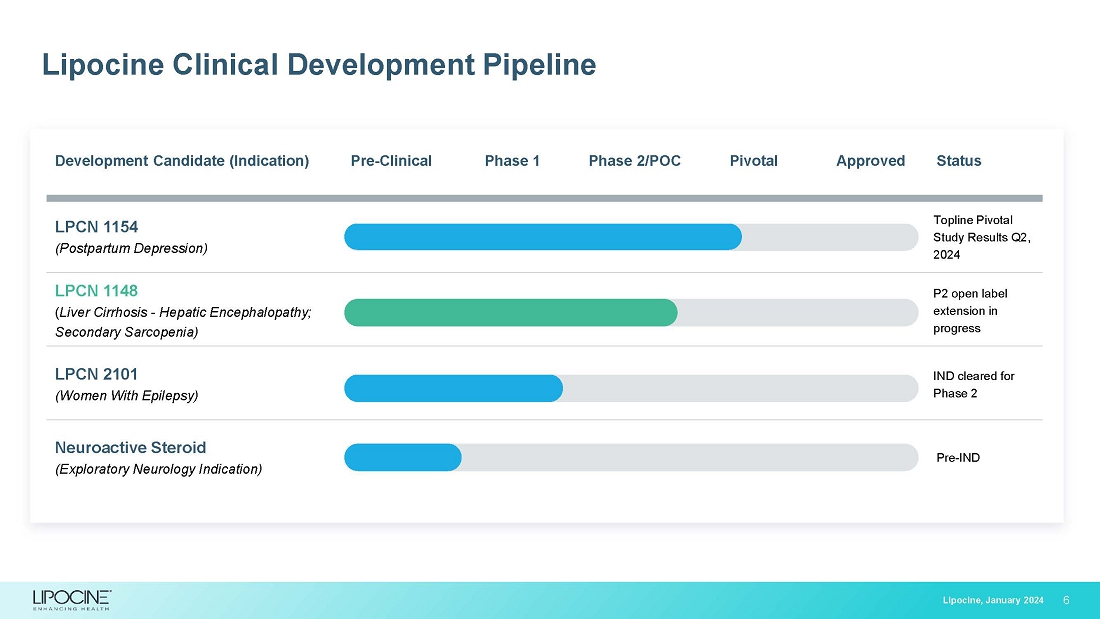Click the LPCN 1154 candidate name
The height and width of the screenshot is (619, 1100).
[96, 227]
